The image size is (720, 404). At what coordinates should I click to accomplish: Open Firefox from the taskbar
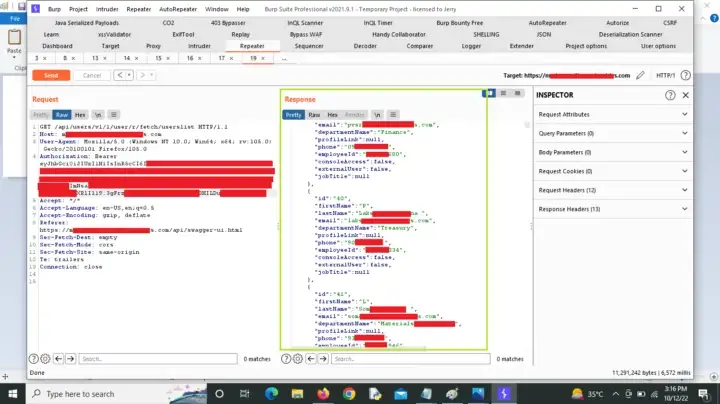point(323,394)
